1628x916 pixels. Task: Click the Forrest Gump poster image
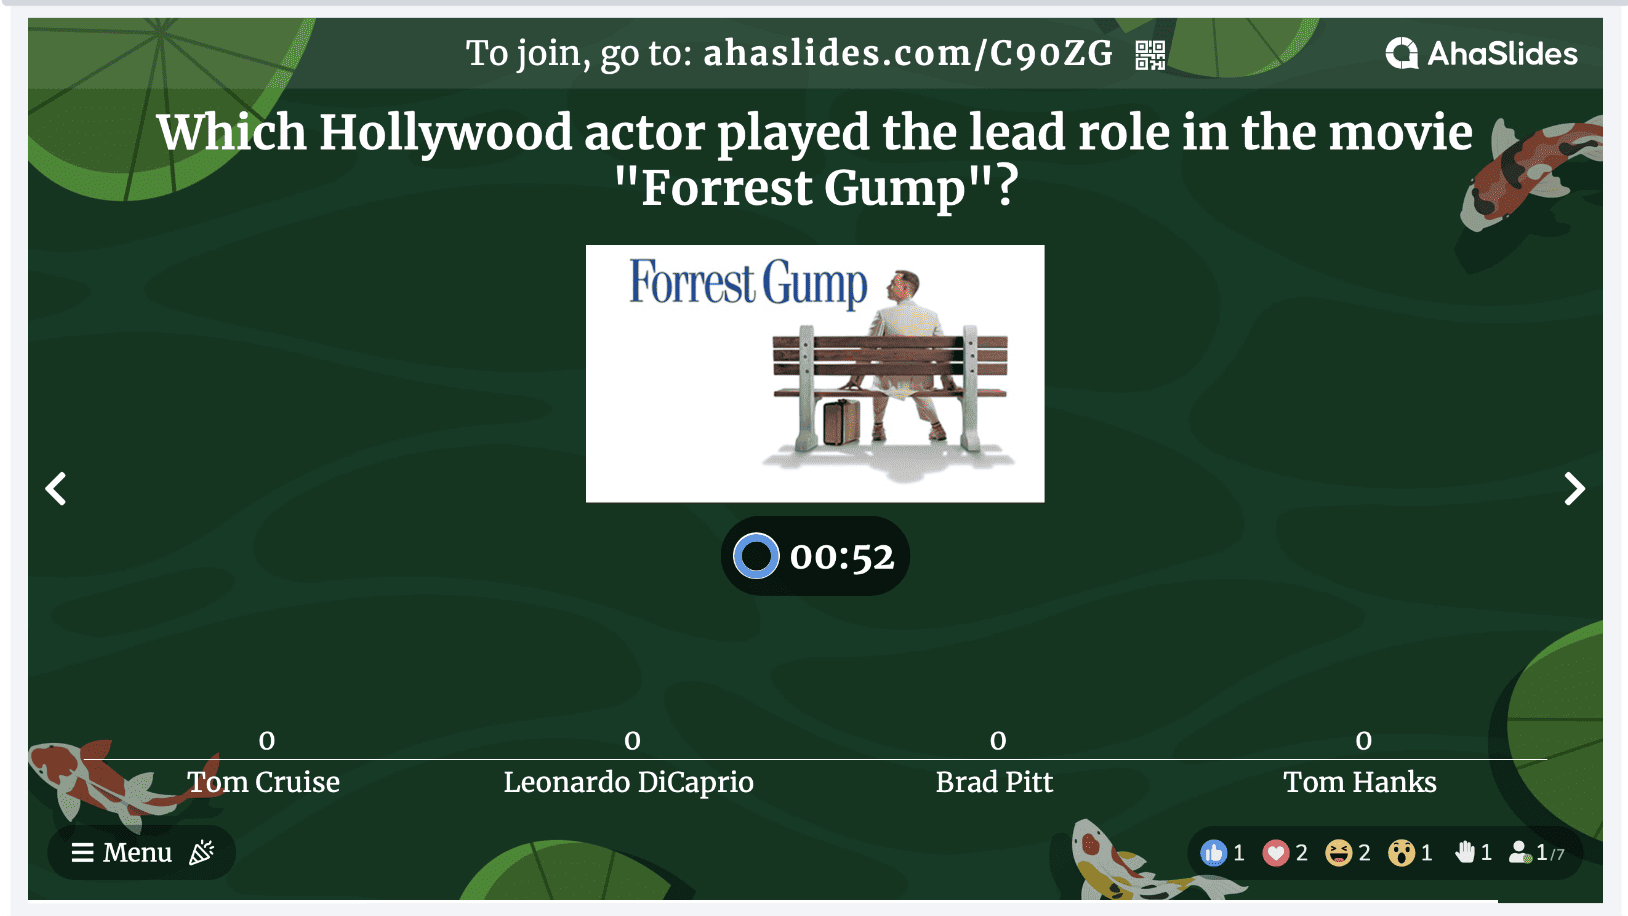(815, 374)
